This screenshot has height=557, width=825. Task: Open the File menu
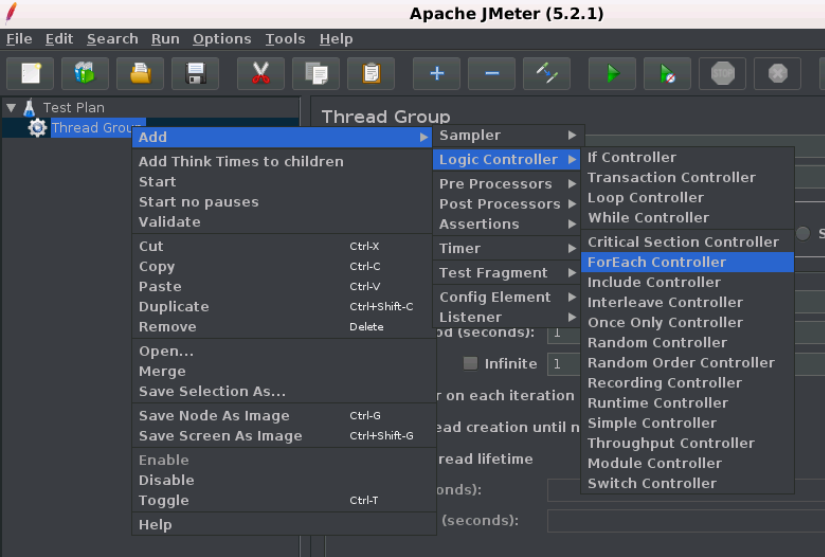(x=19, y=39)
